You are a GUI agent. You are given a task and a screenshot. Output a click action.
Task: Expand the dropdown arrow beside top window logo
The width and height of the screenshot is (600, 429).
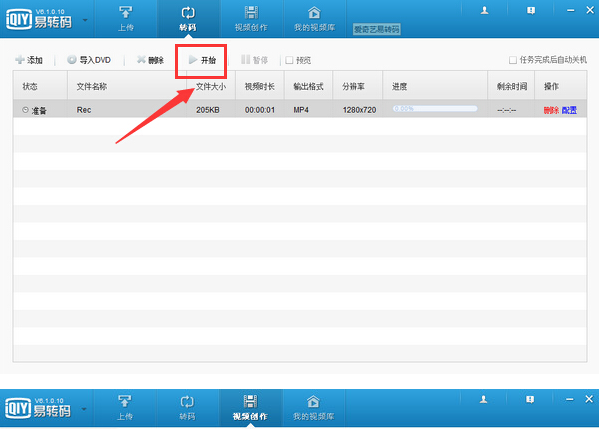(x=85, y=20)
